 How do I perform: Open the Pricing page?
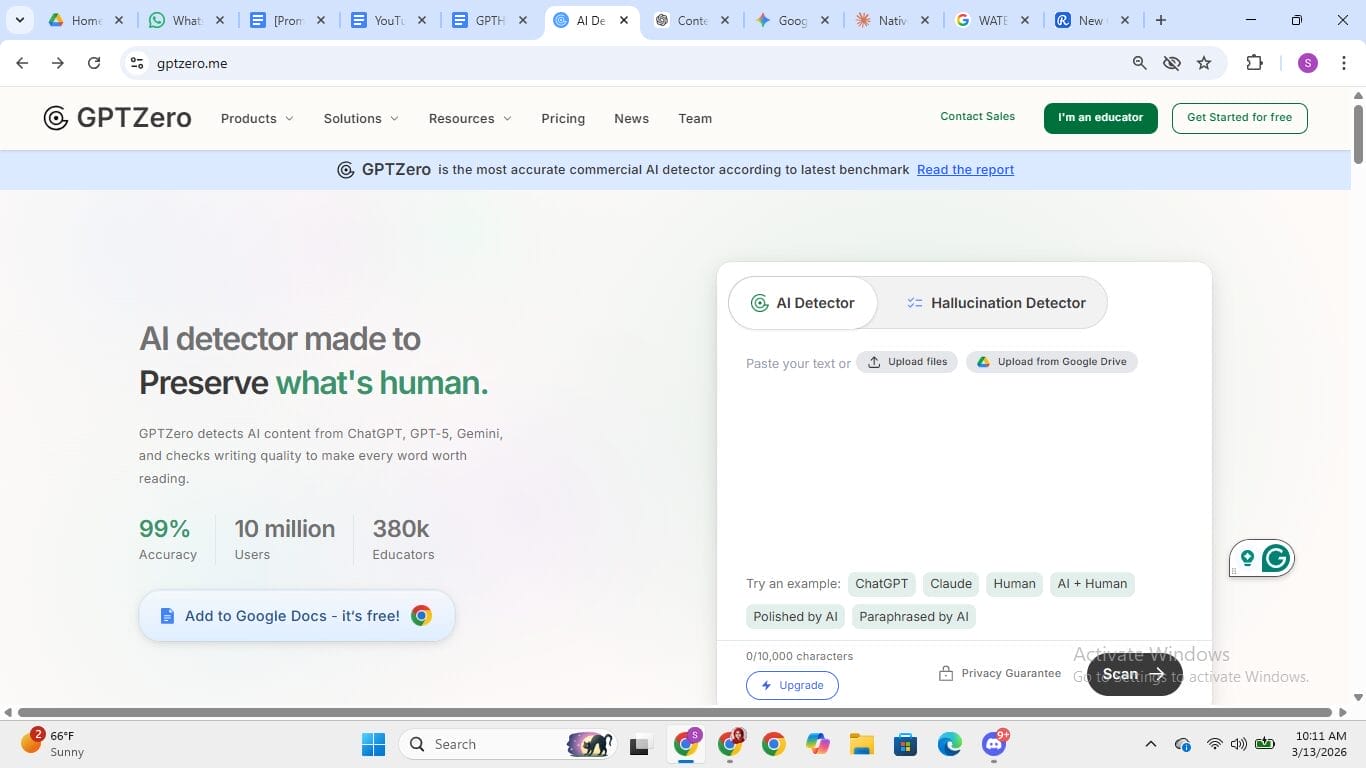tap(563, 118)
